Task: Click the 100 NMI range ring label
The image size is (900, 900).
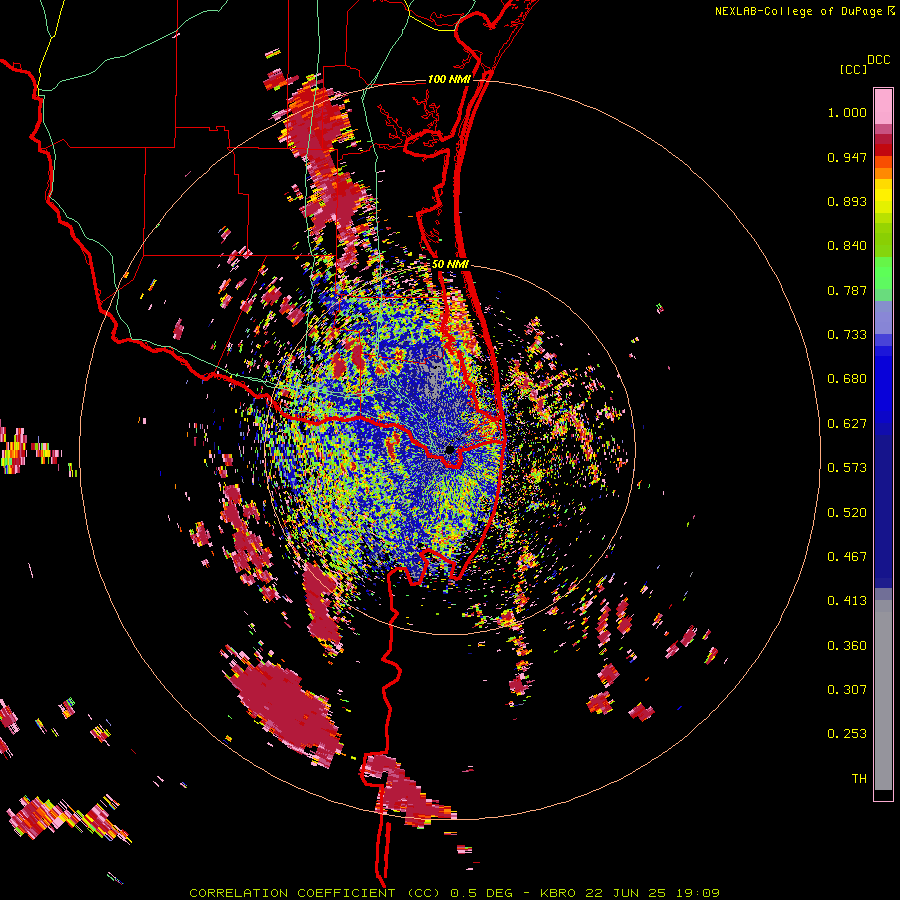Action: 449,79
